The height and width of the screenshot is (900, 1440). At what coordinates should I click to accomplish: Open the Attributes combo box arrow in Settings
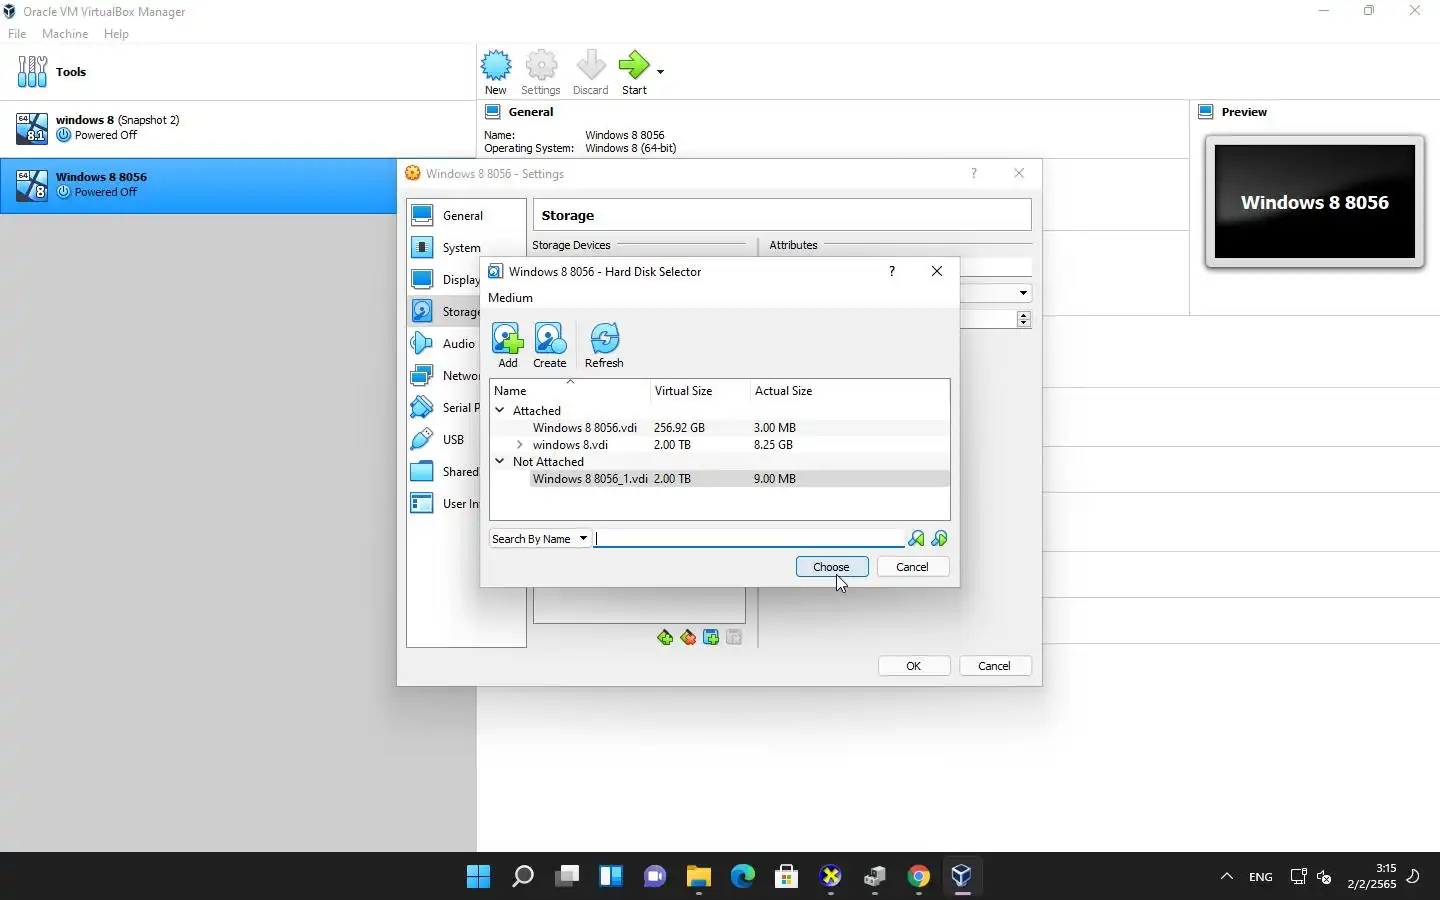[1023, 294]
